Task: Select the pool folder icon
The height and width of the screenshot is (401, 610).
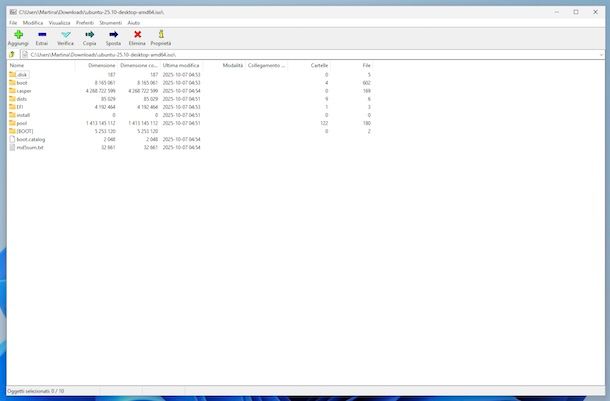Action: 12,123
